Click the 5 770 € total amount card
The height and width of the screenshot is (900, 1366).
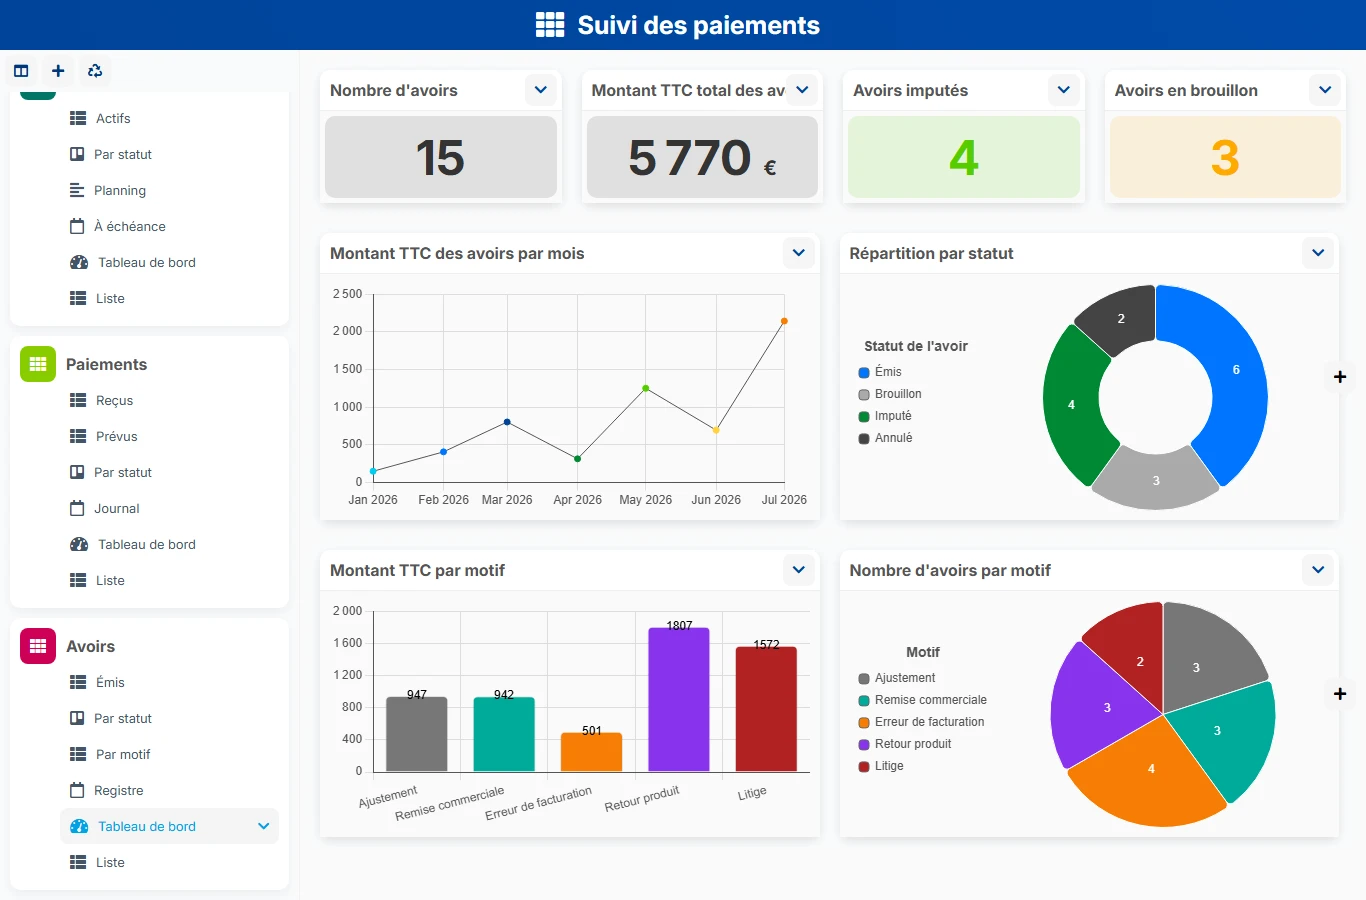pos(702,157)
